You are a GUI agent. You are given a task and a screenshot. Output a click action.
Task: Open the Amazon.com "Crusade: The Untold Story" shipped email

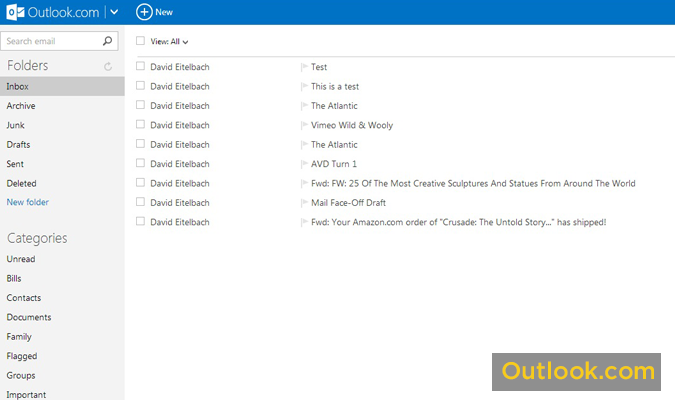point(458,222)
